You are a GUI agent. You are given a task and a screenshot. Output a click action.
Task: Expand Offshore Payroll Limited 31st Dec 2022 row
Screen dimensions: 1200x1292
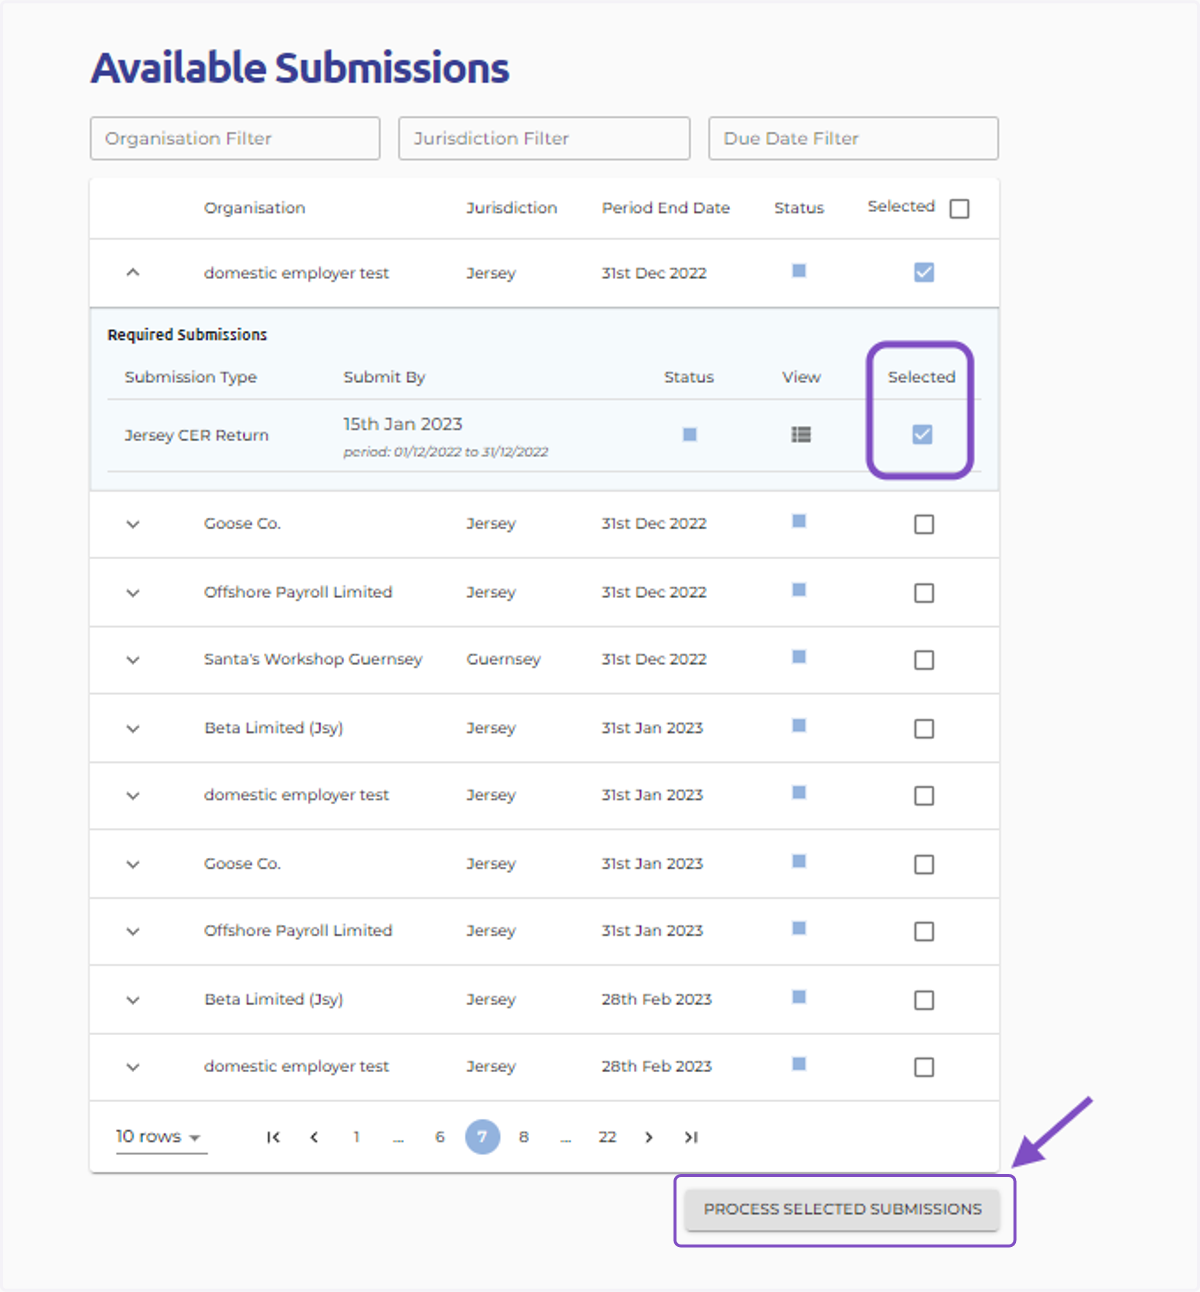[x=133, y=593]
